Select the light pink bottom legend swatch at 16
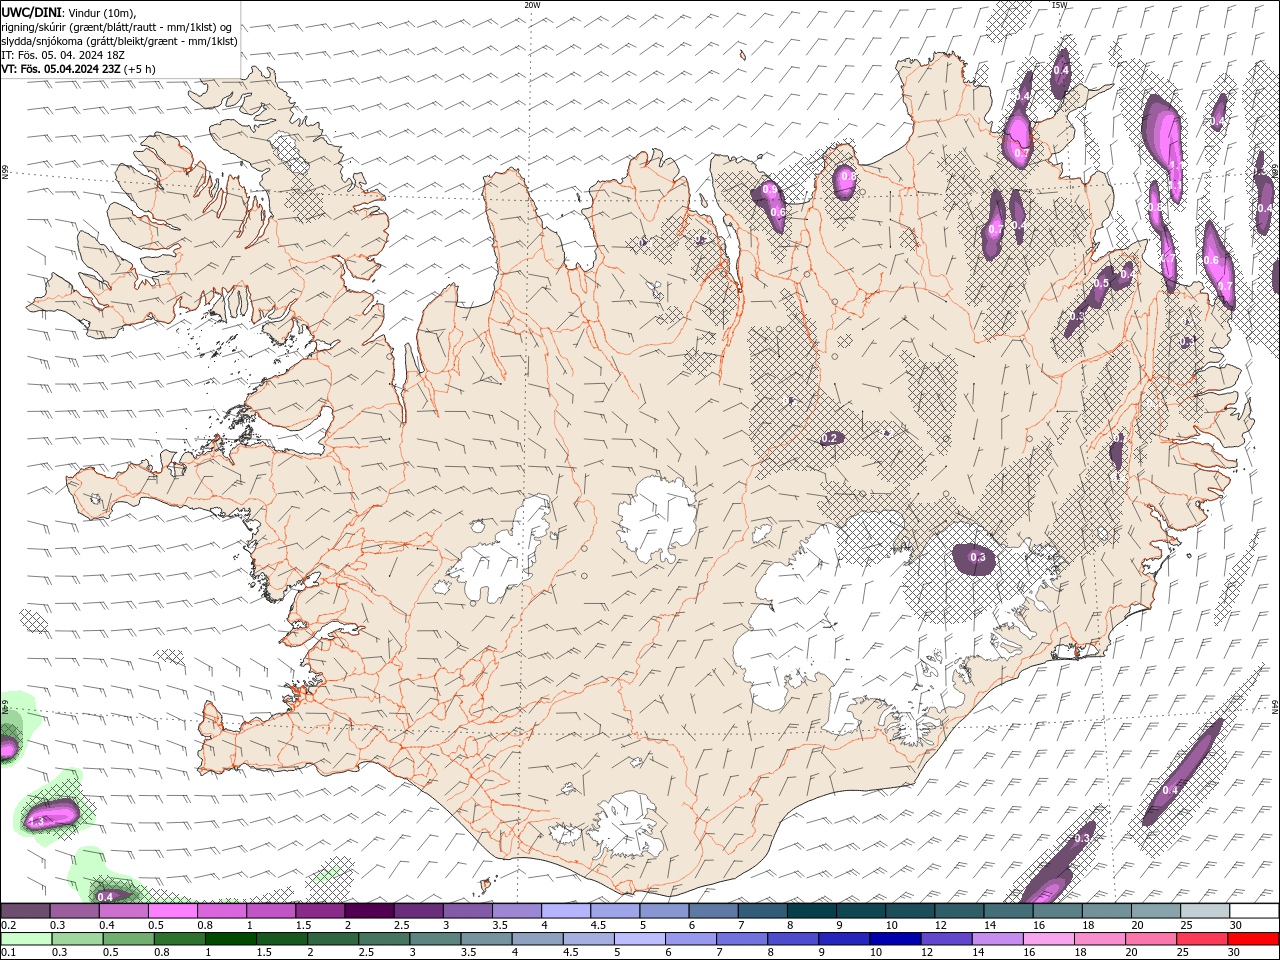The width and height of the screenshot is (1280, 960). coord(1048,939)
